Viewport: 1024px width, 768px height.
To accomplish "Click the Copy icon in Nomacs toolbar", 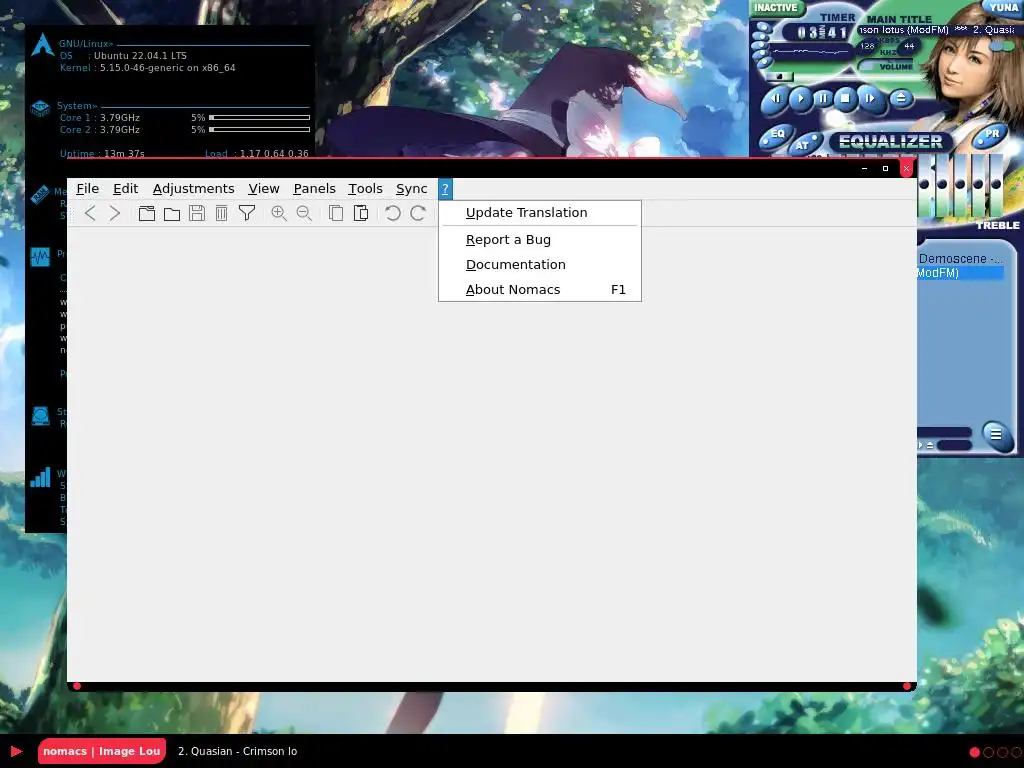I will 336,213.
